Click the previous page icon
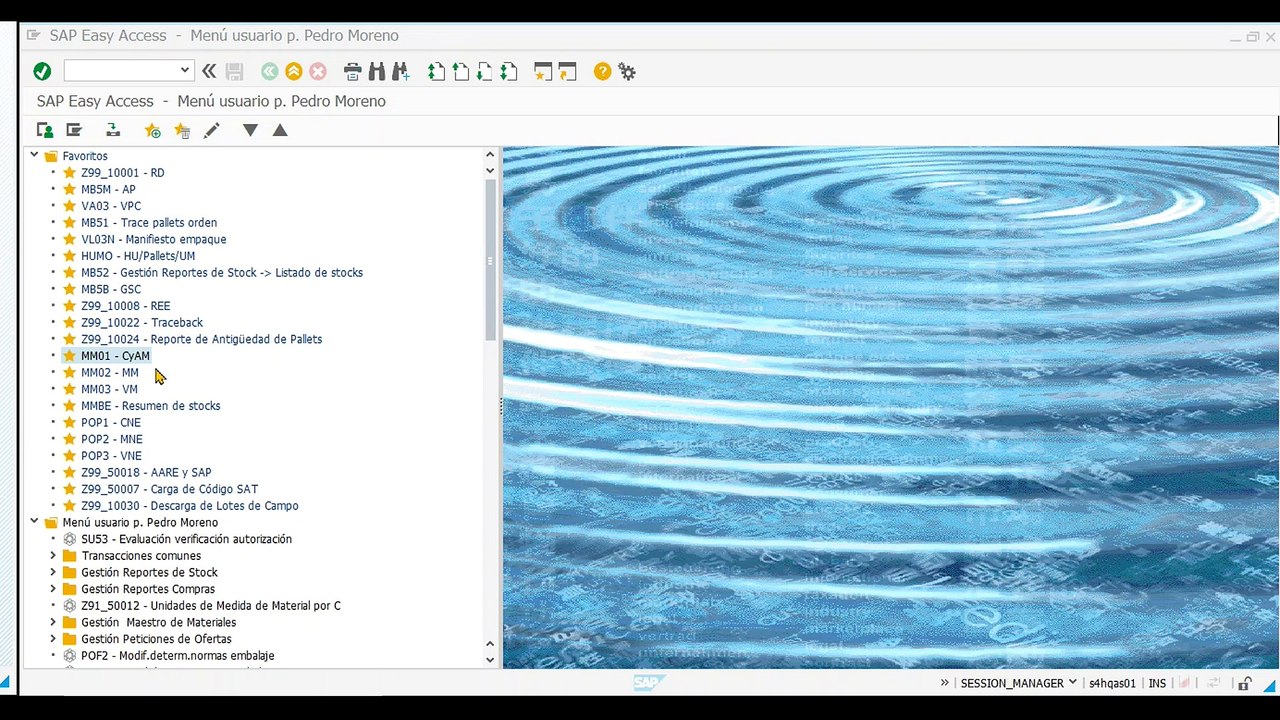 (460, 71)
